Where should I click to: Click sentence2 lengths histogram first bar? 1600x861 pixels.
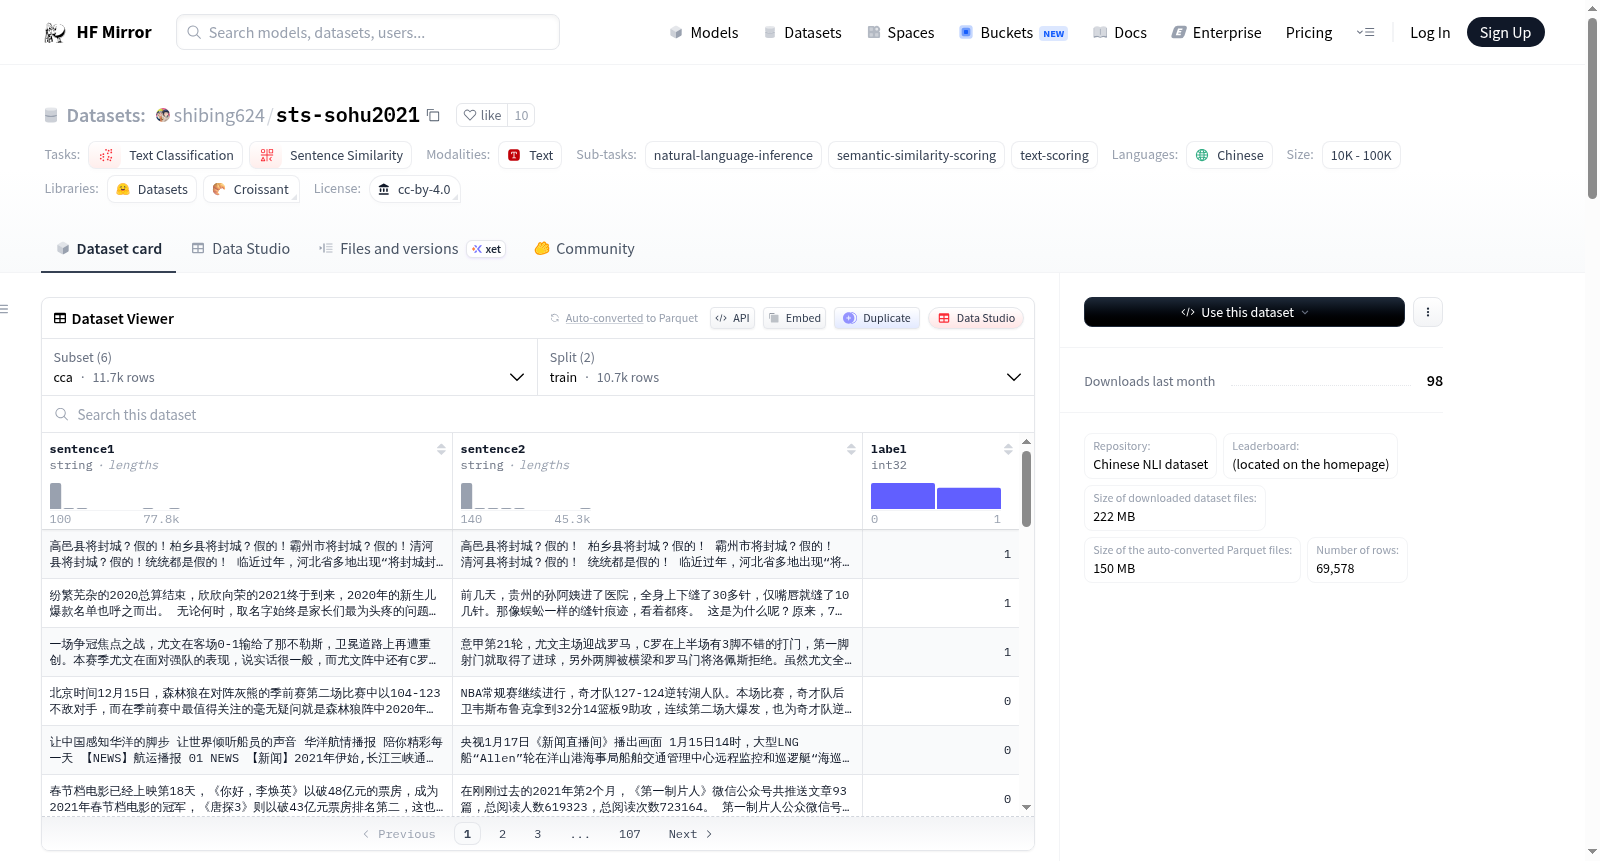(x=466, y=496)
